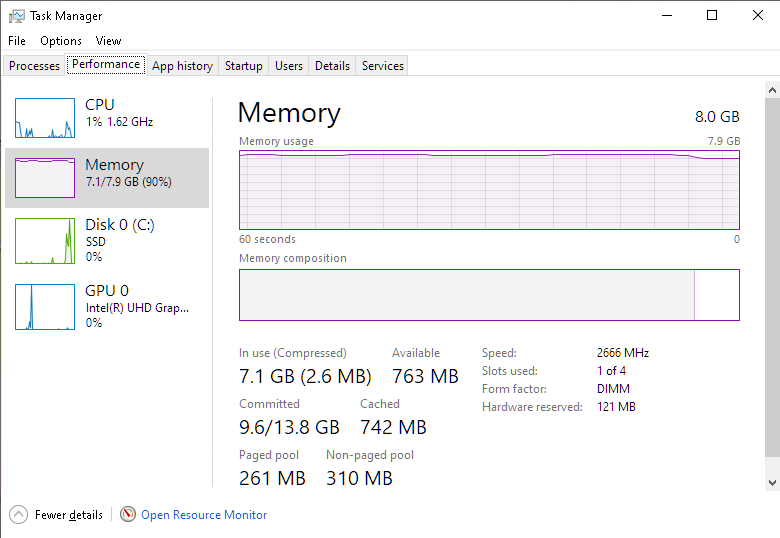Viewport: 780px width, 538px height.
Task: Select the Disk 0 (C:) mini graph
Action: click(x=45, y=241)
